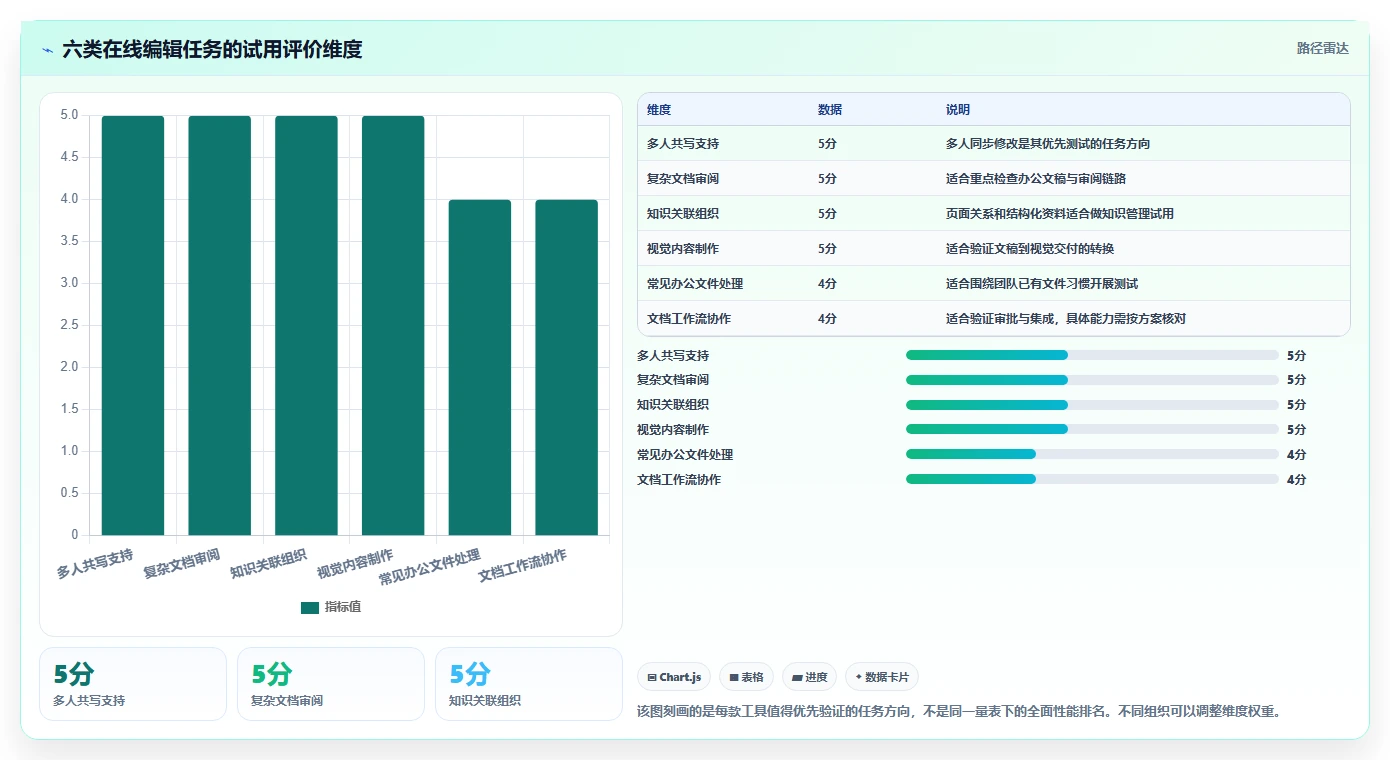Click the 数据 column header
This screenshot has height=760, width=1390.
pos(830,110)
